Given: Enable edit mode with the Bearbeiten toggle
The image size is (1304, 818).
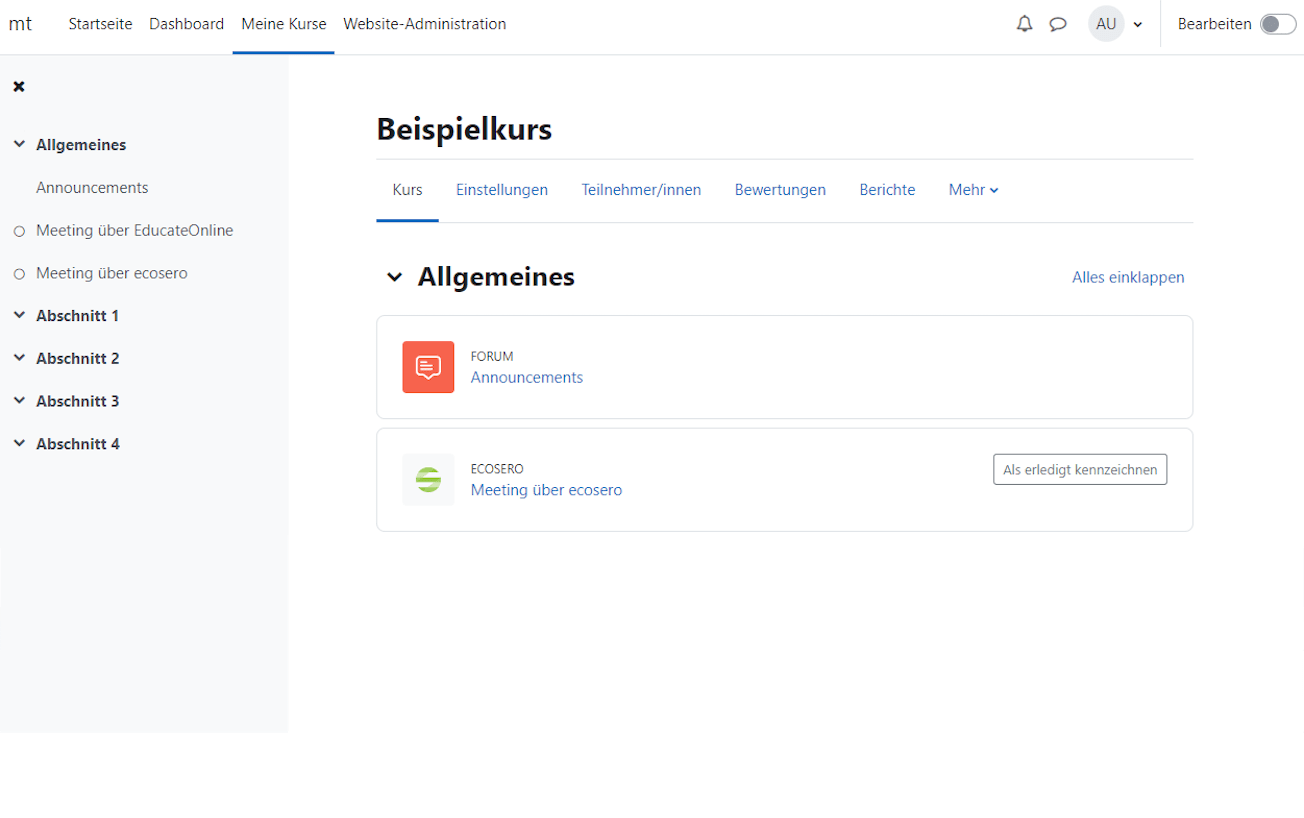Looking at the screenshot, I should tap(1277, 23).
